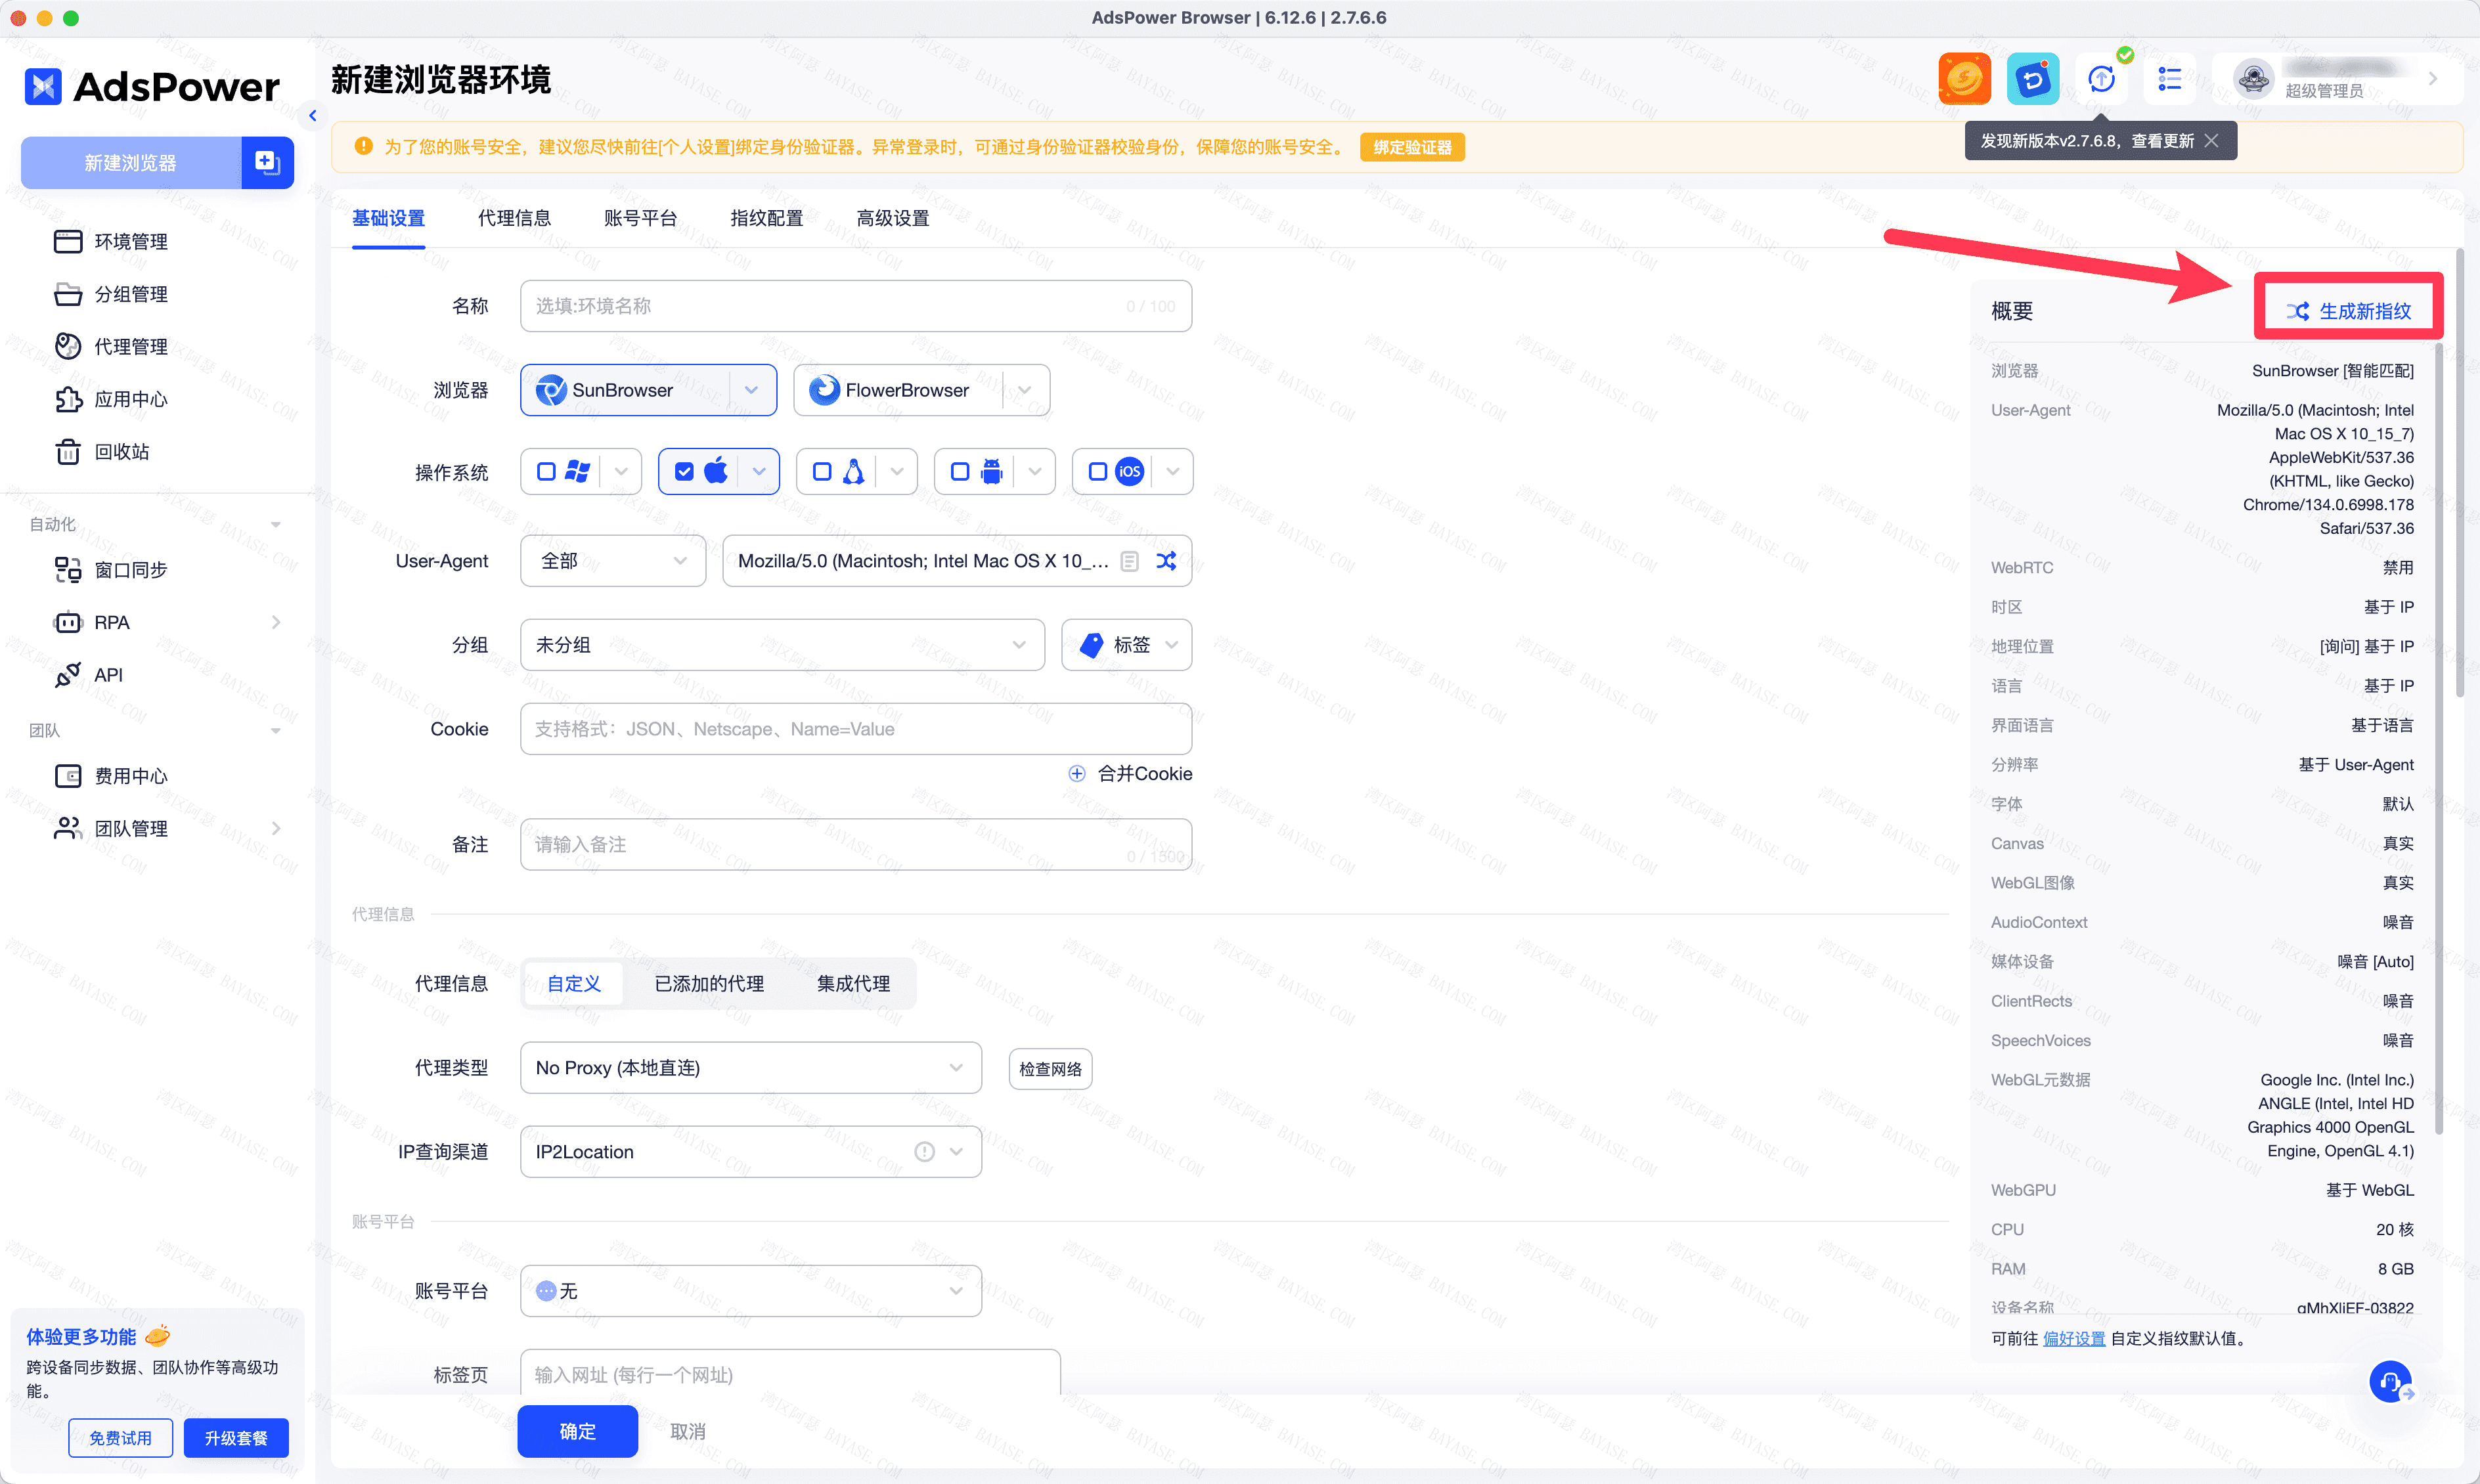
Task: Click the user avatar icon
Action: tap(2254, 78)
